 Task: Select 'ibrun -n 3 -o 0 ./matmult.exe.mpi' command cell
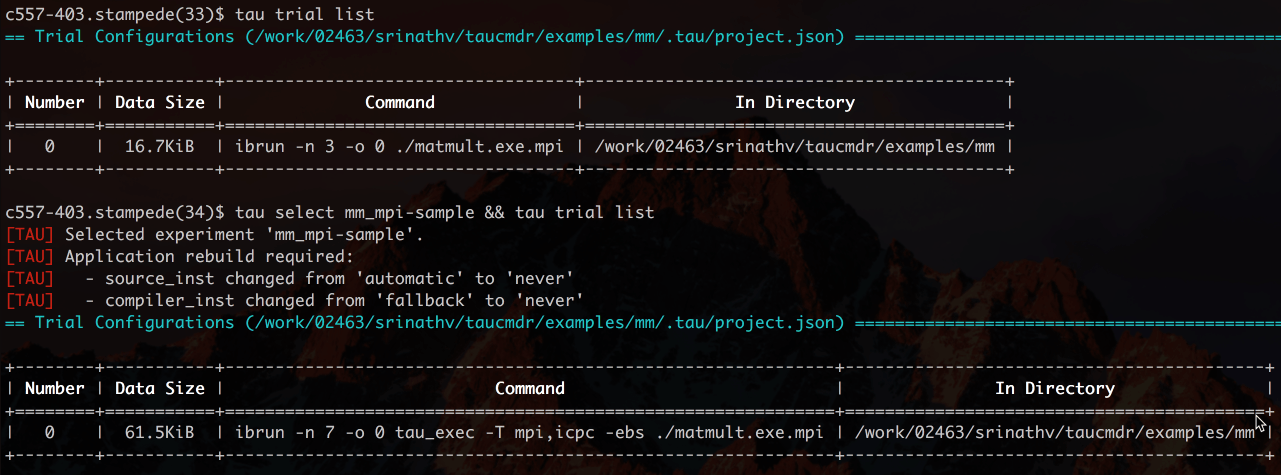[399, 146]
